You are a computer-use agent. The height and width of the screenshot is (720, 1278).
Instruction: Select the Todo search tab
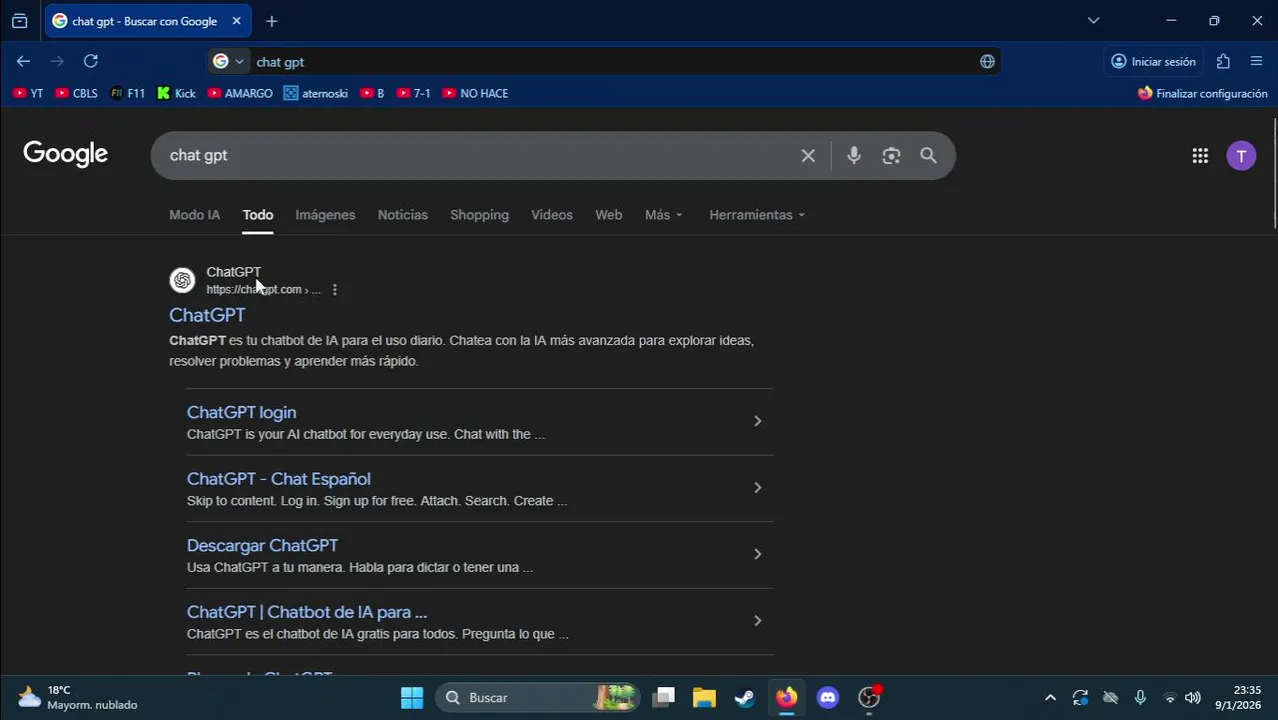258,215
